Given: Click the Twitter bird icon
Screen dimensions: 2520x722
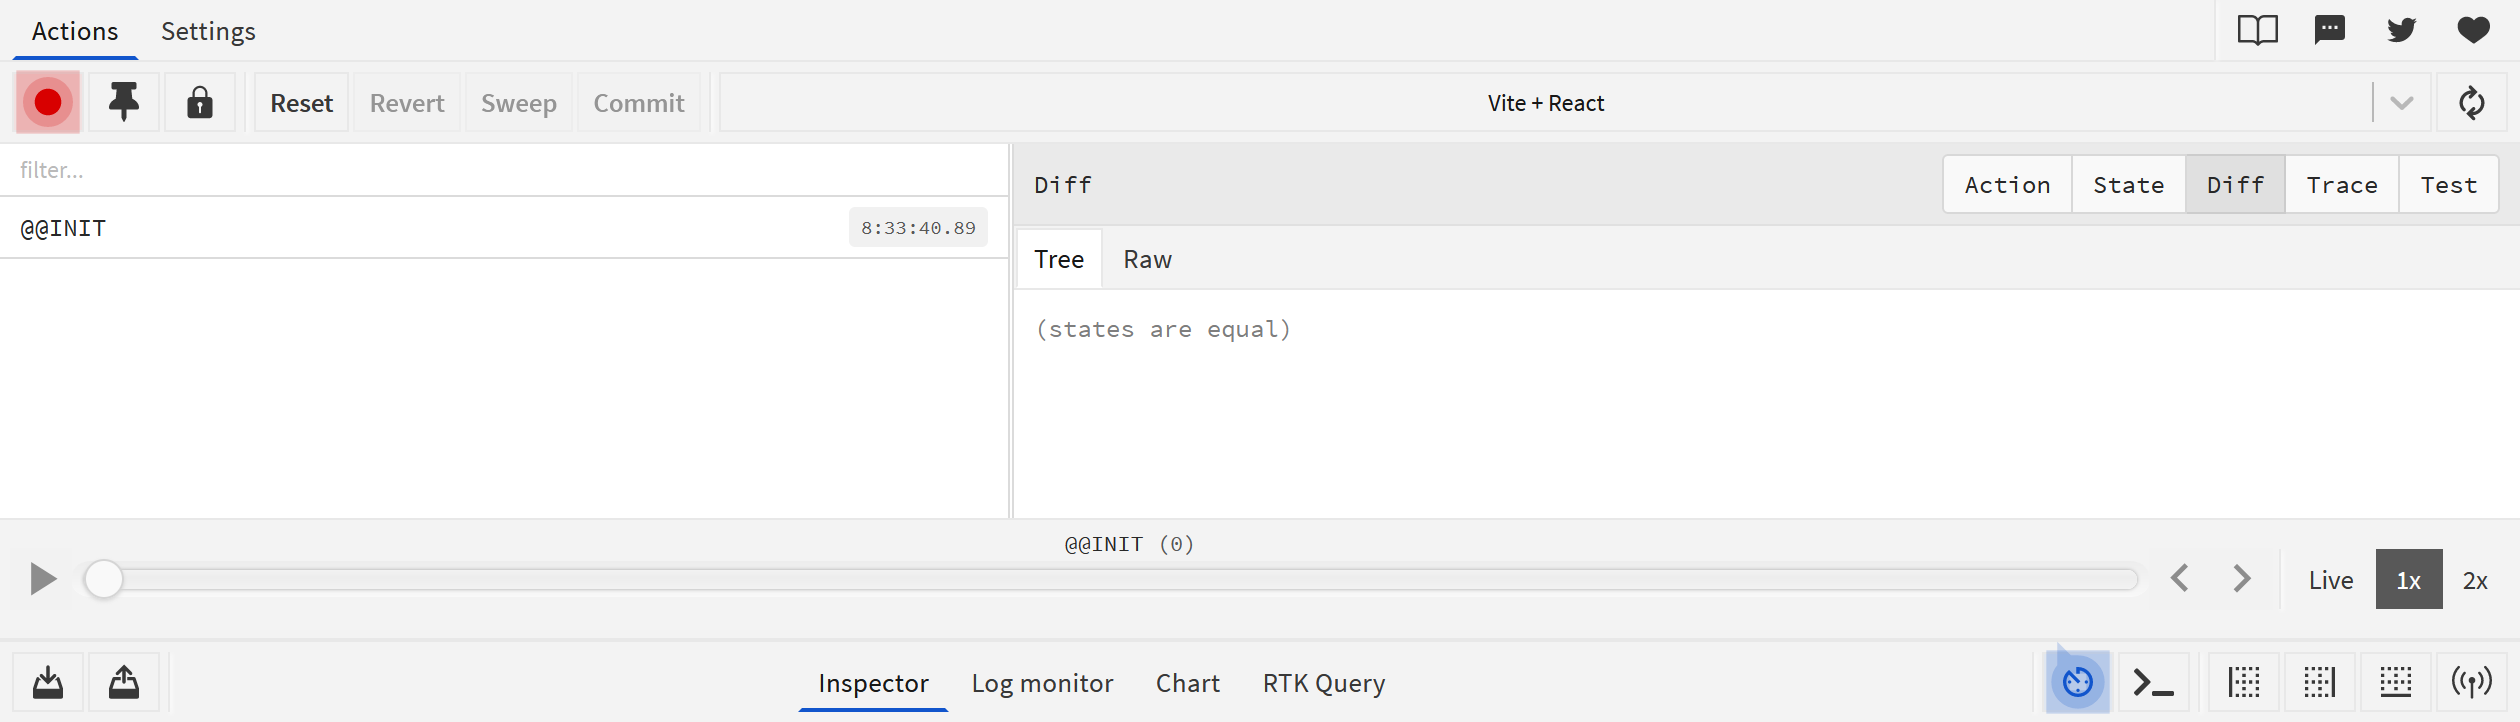Looking at the screenshot, I should point(2401,30).
